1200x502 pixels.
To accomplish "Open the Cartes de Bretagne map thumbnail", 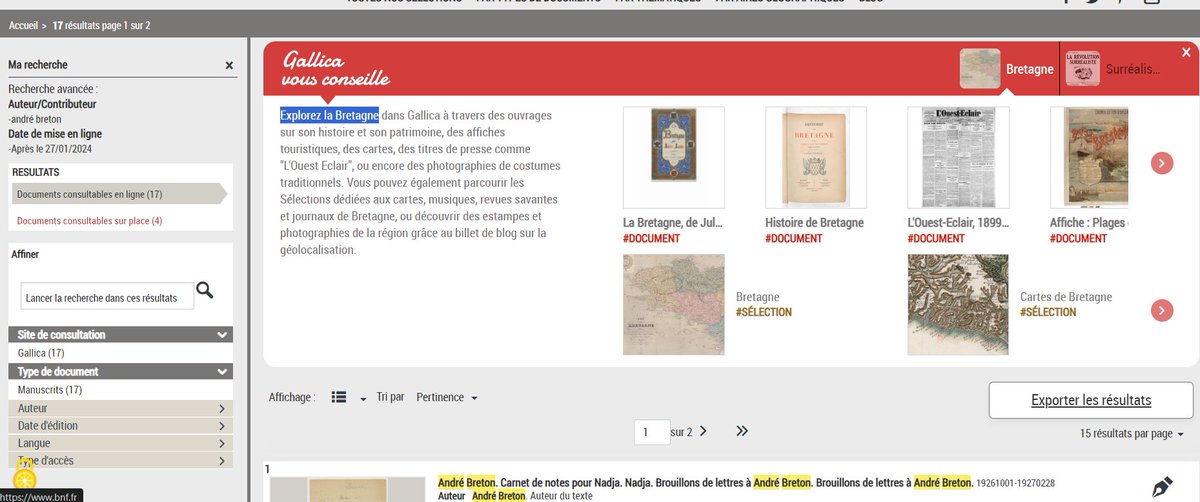I will point(958,305).
